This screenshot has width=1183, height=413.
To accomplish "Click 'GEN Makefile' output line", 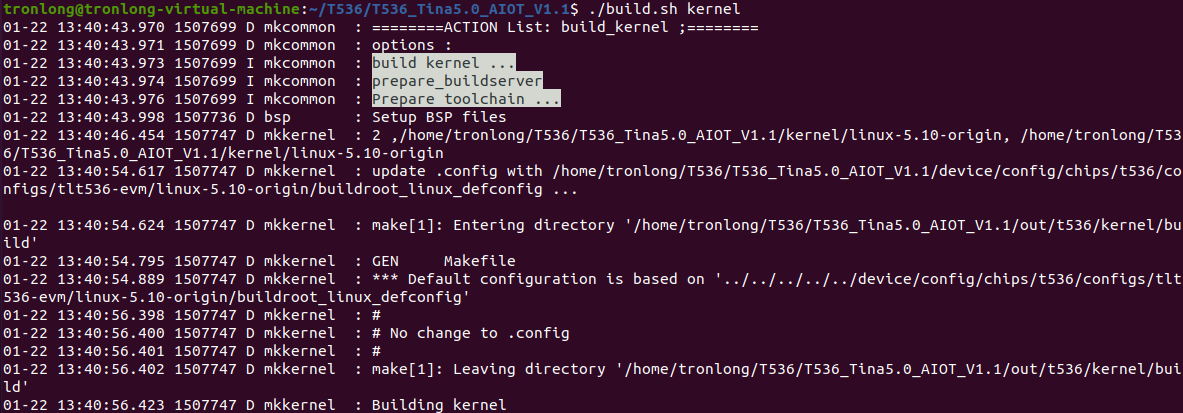I will [x=444, y=261].
